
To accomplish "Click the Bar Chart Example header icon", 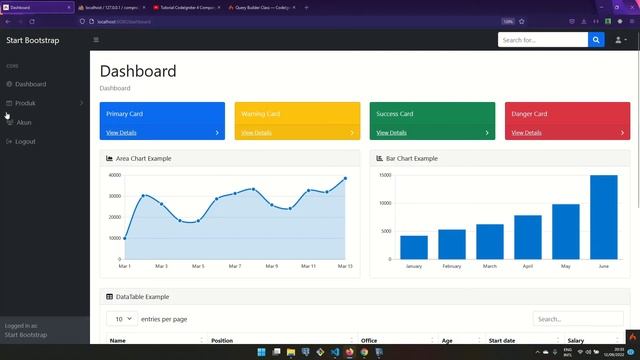I will [x=380, y=158].
